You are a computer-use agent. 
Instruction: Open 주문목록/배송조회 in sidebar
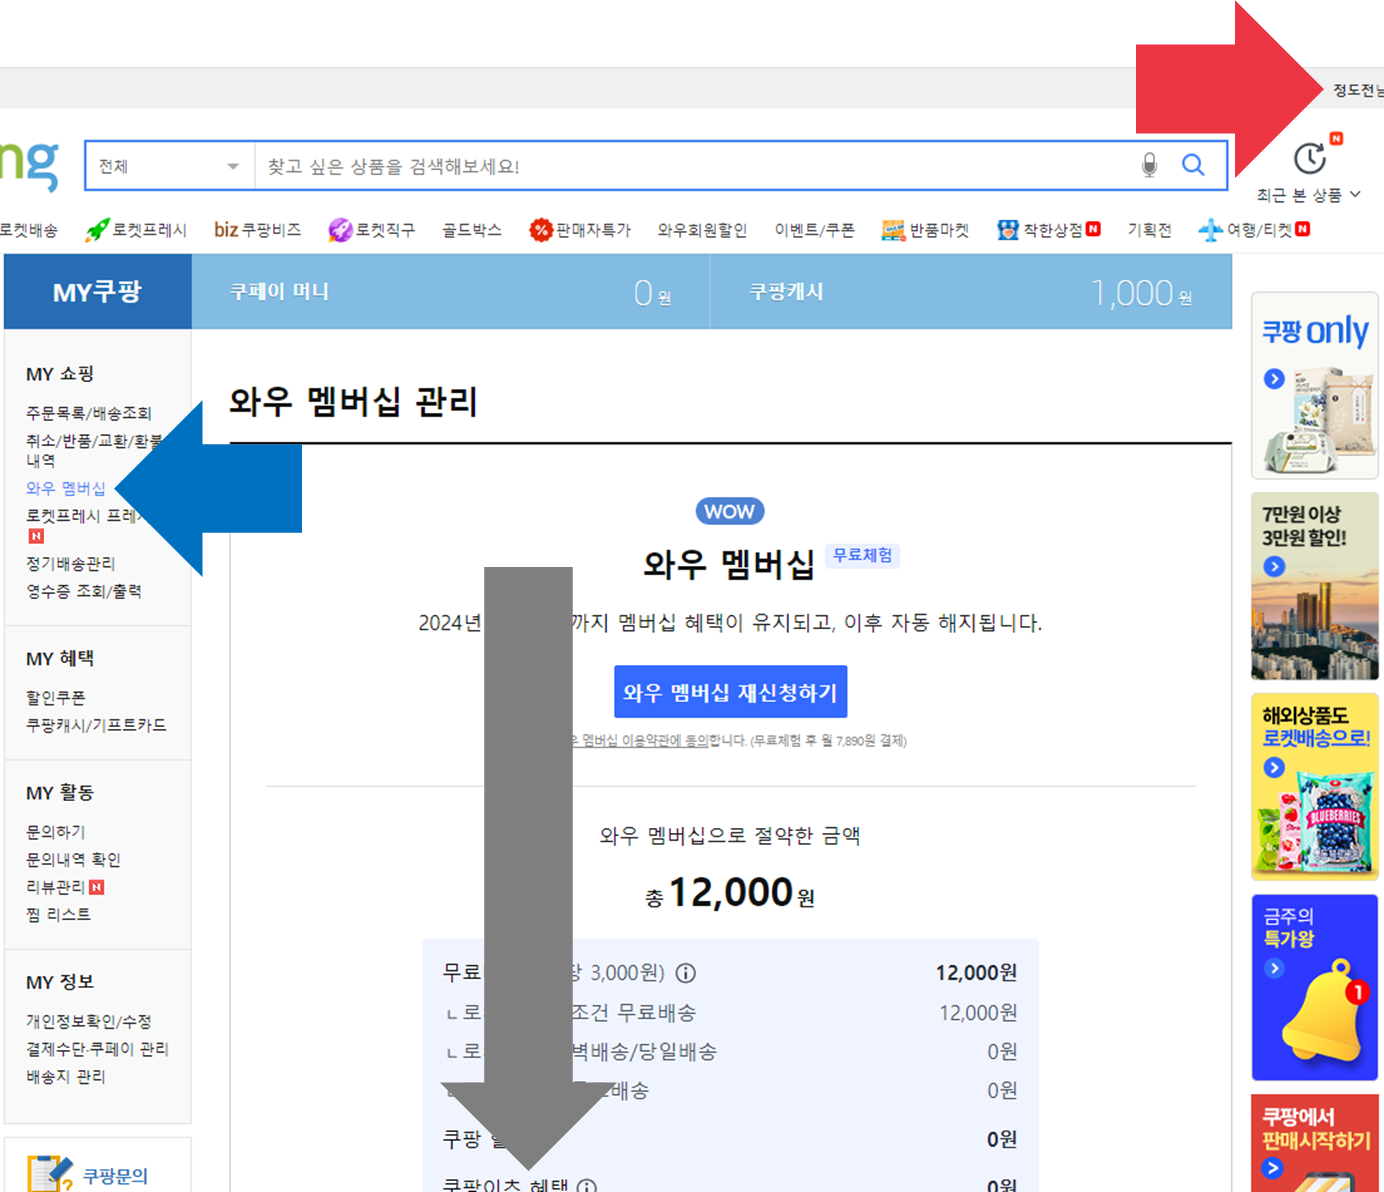[89, 413]
